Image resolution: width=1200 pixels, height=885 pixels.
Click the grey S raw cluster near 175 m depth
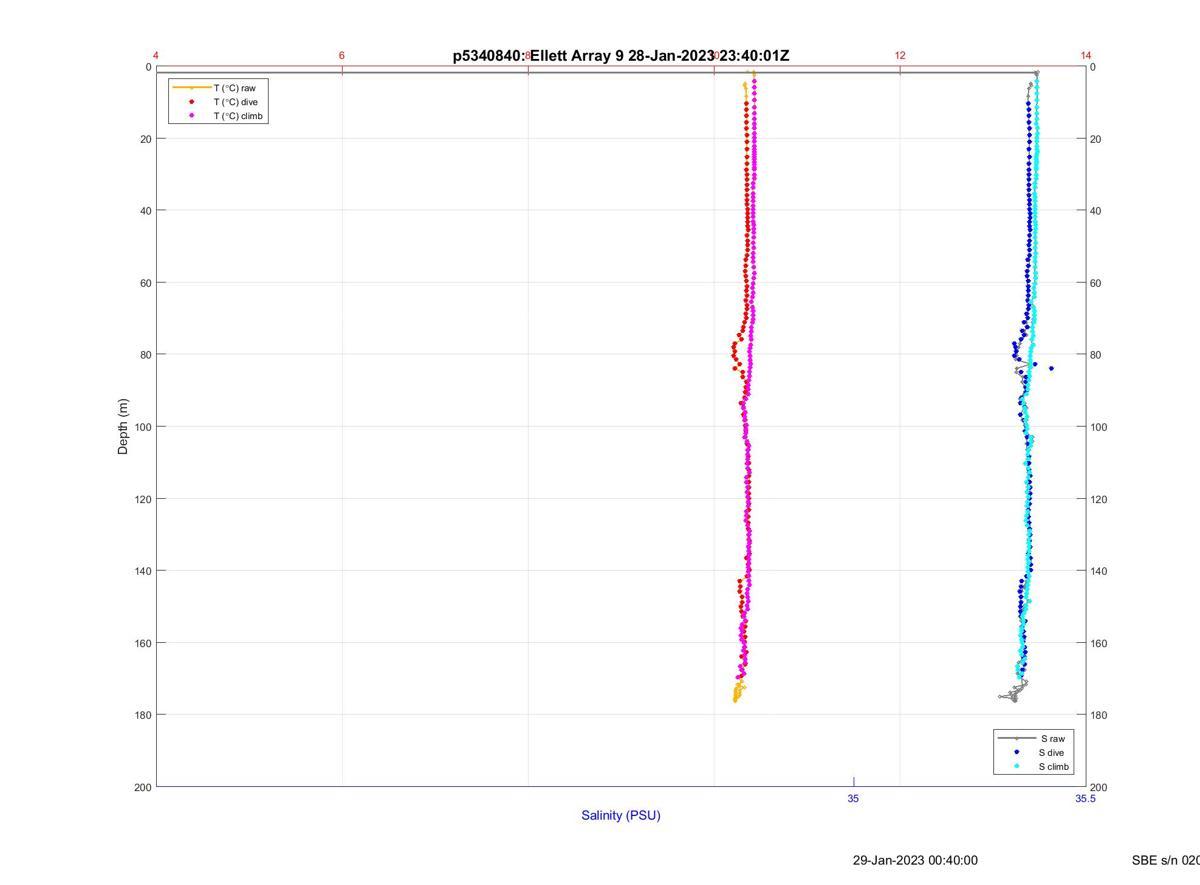pyautogui.click(x=1012, y=693)
